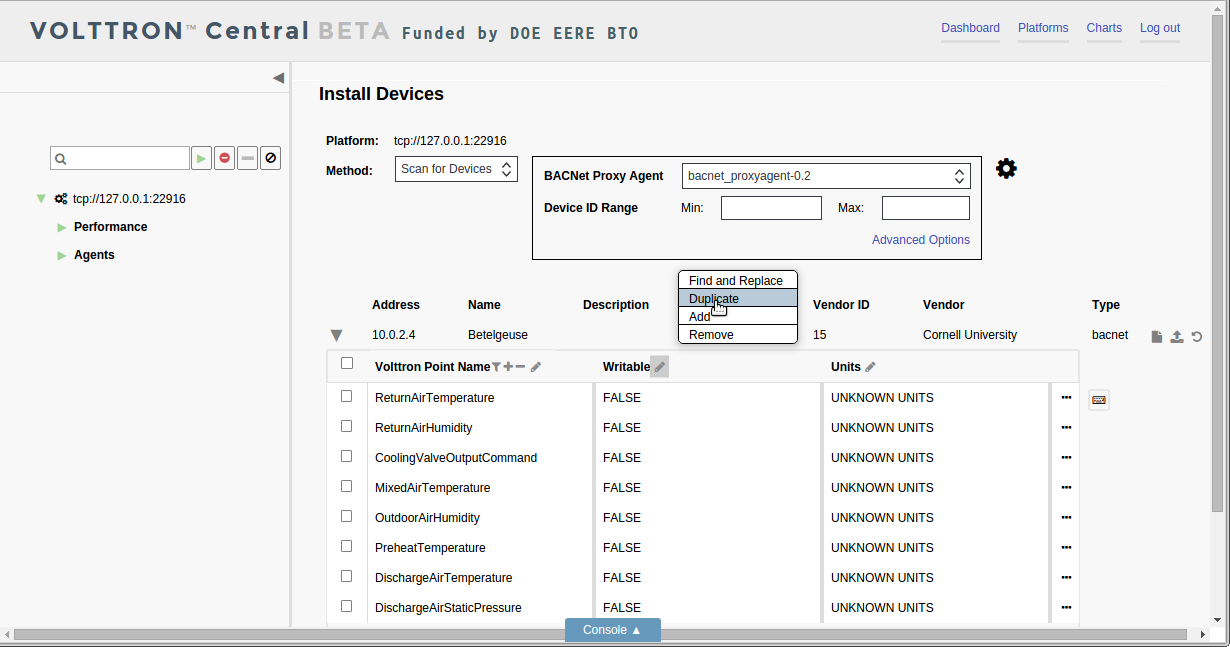Check the DischargeAirTemperature row checkbox
Viewport: 1230px width, 647px height.
347,576
